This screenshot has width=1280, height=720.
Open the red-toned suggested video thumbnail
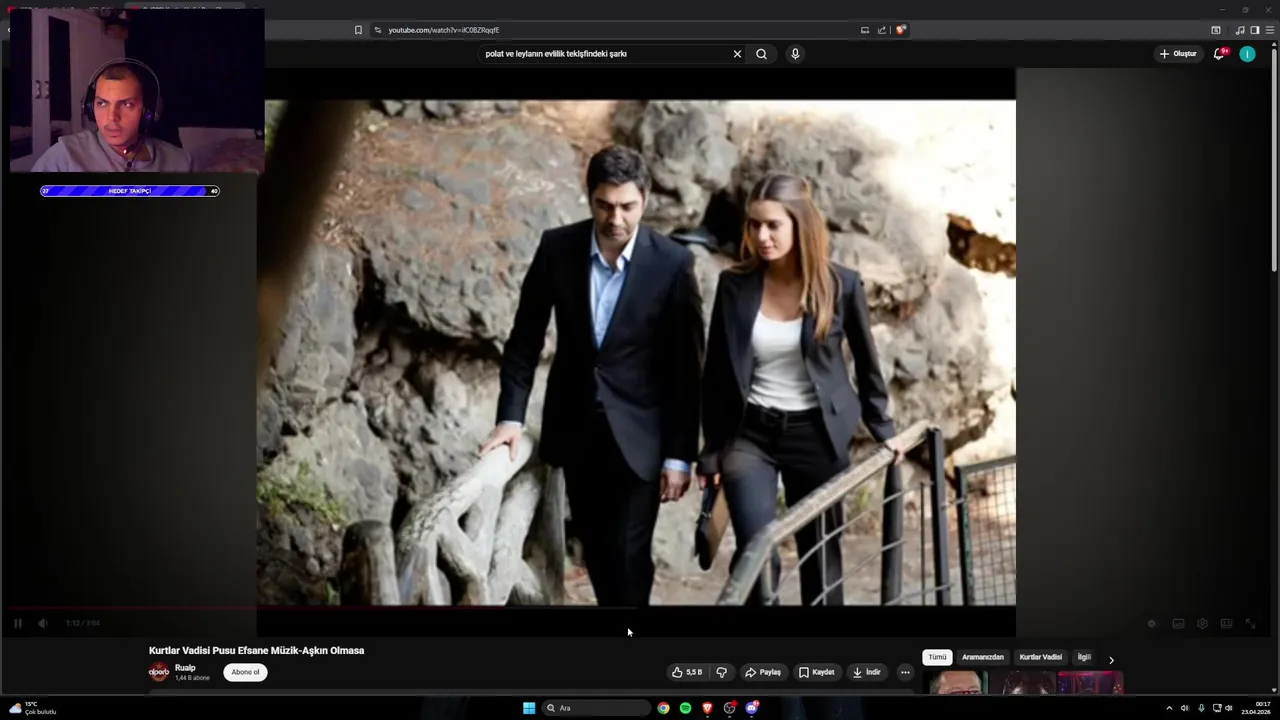click(x=1090, y=683)
